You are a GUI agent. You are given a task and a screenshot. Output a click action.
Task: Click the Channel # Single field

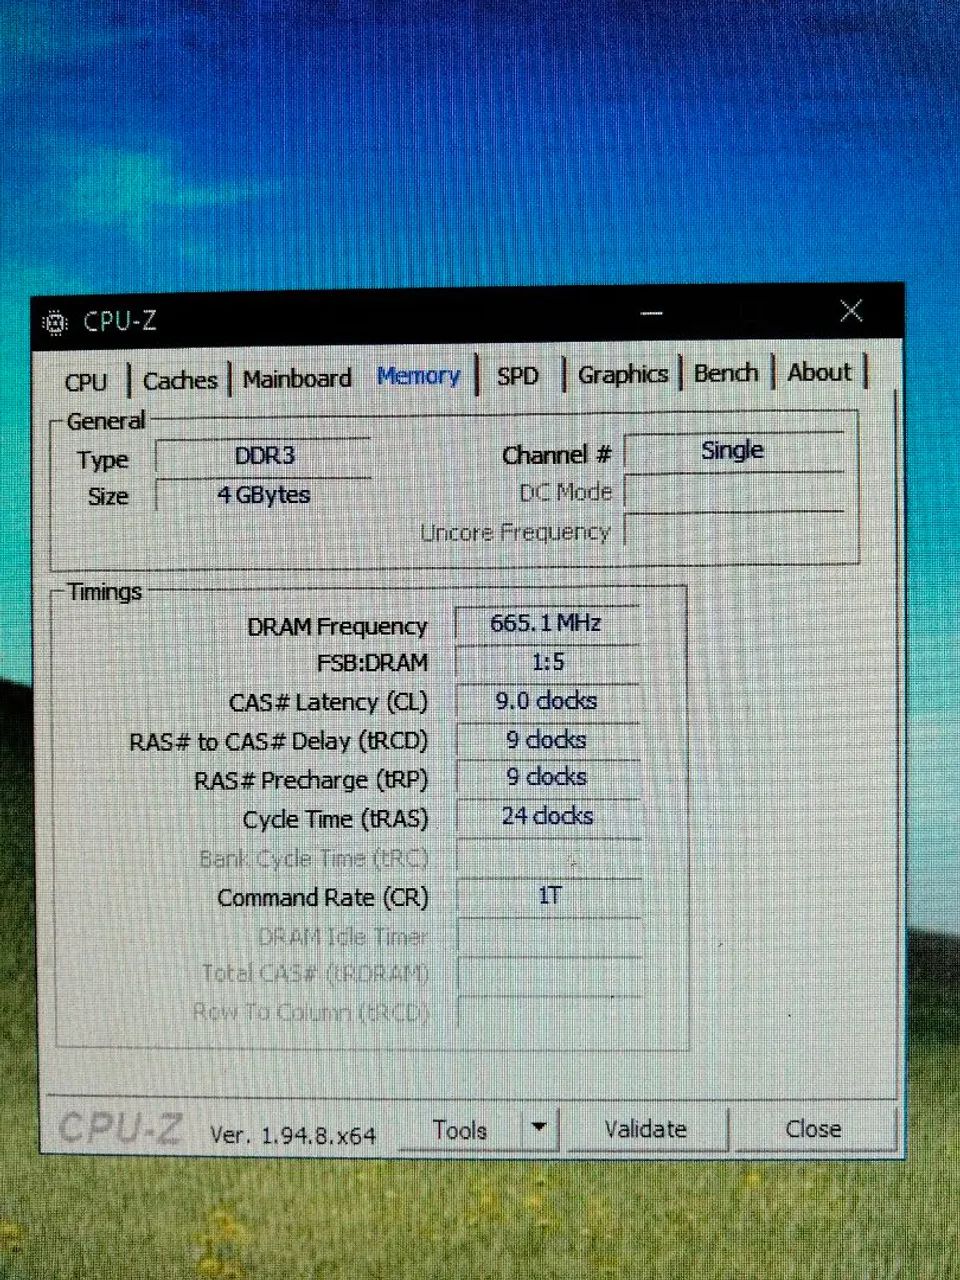tap(733, 451)
